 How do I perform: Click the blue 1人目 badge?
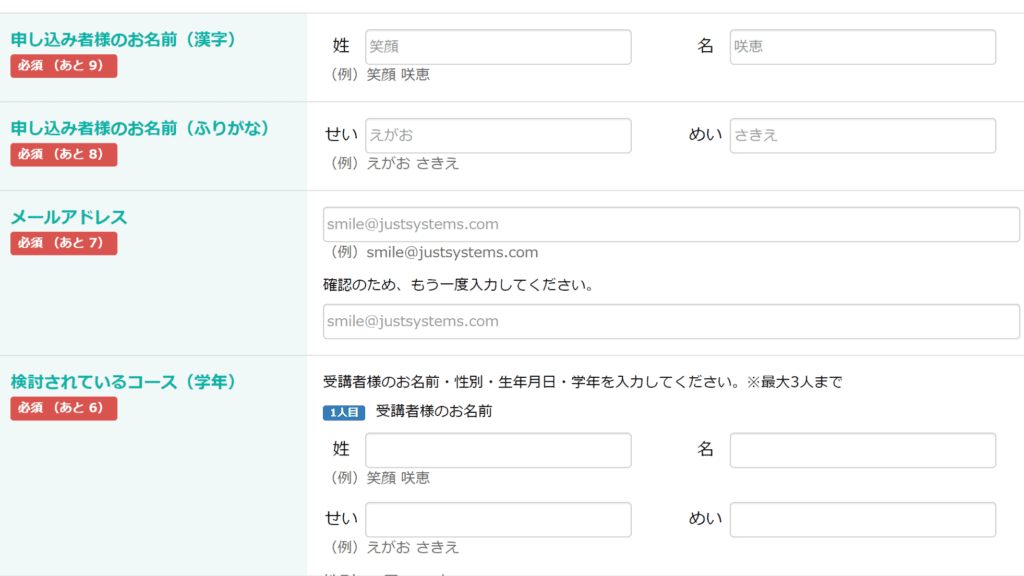point(344,412)
